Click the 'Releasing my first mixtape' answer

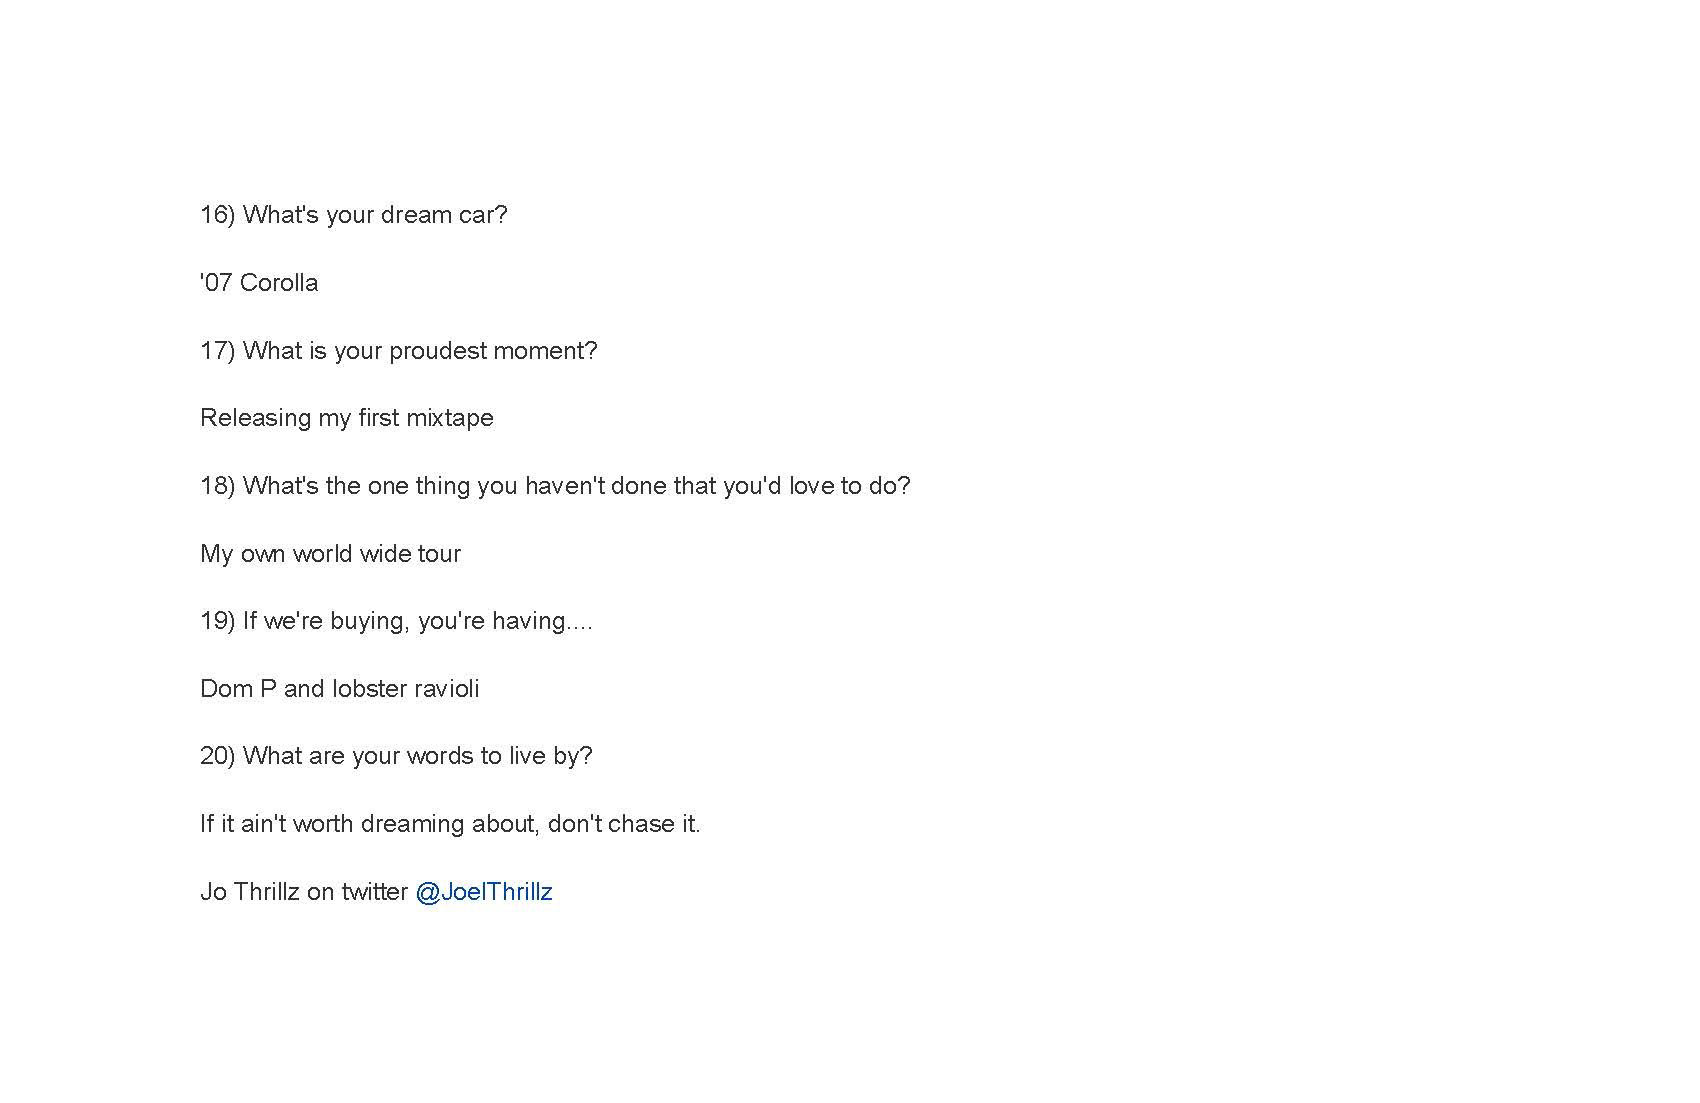coord(347,418)
